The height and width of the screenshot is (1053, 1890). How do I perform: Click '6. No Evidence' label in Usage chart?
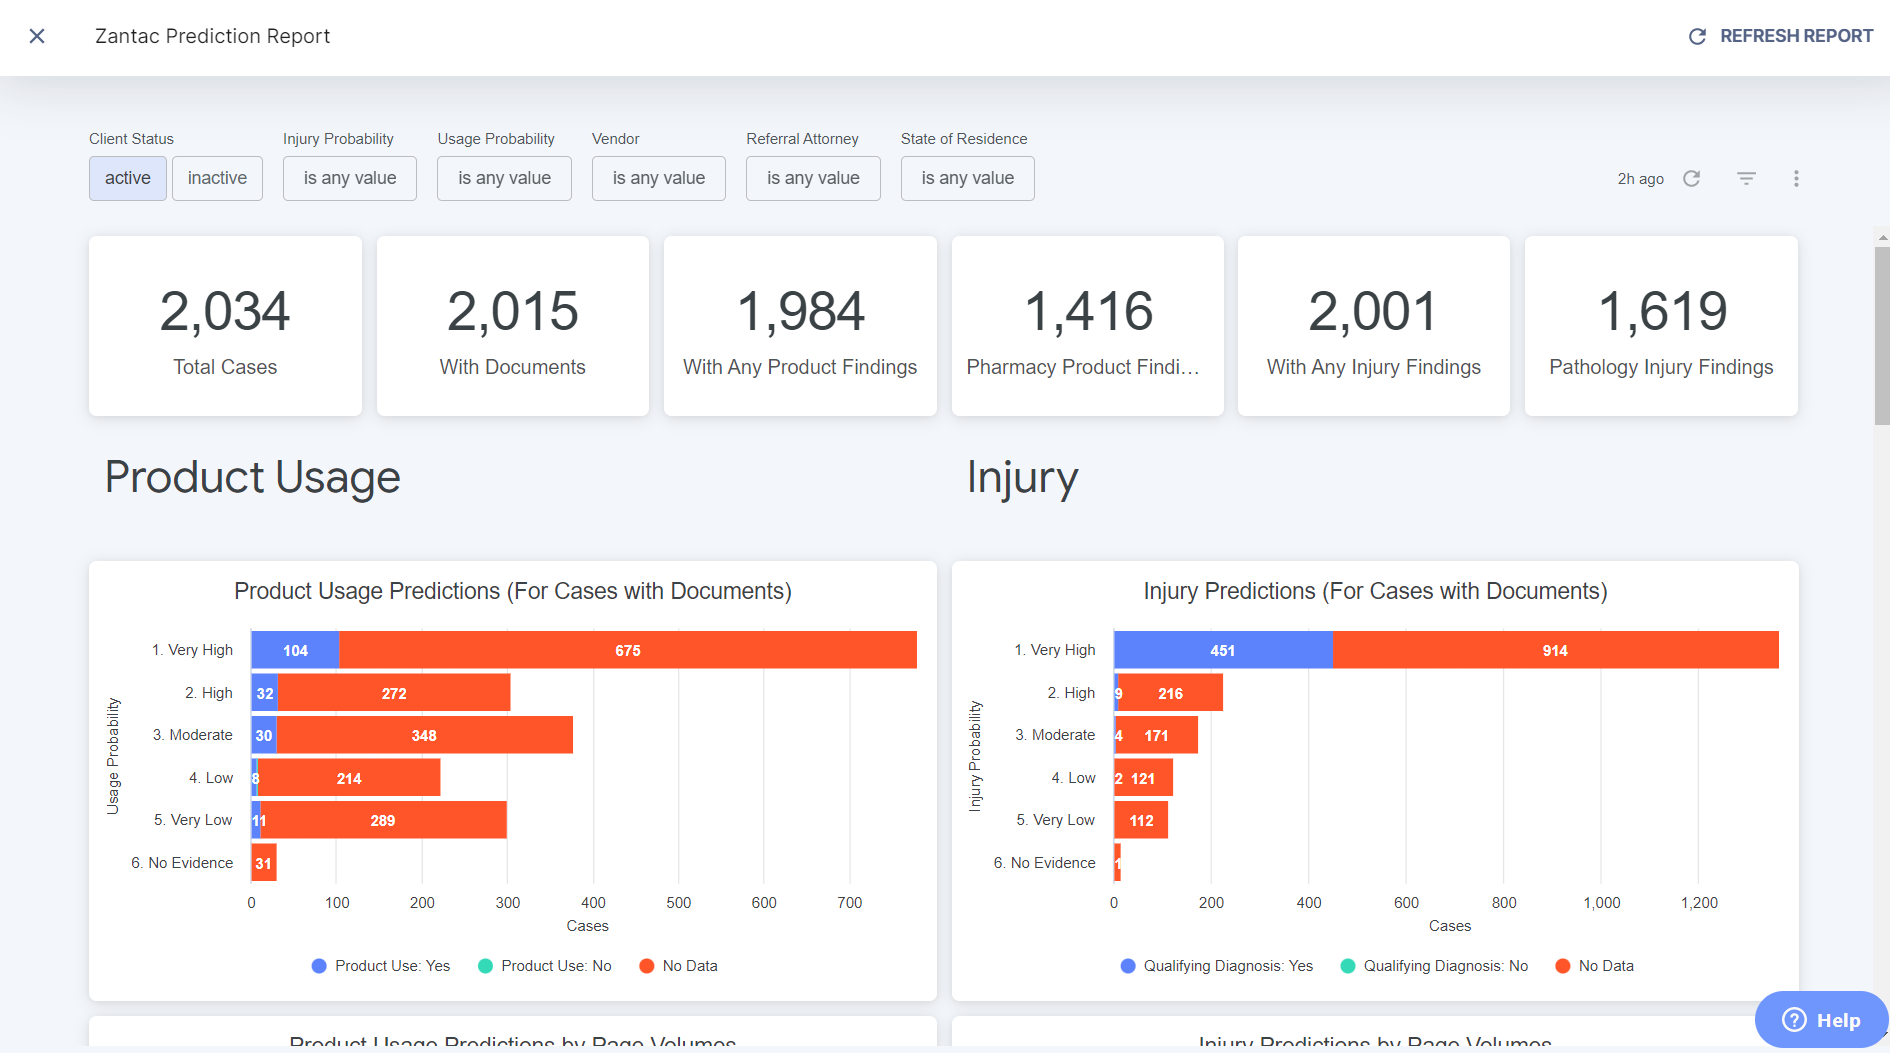182,863
